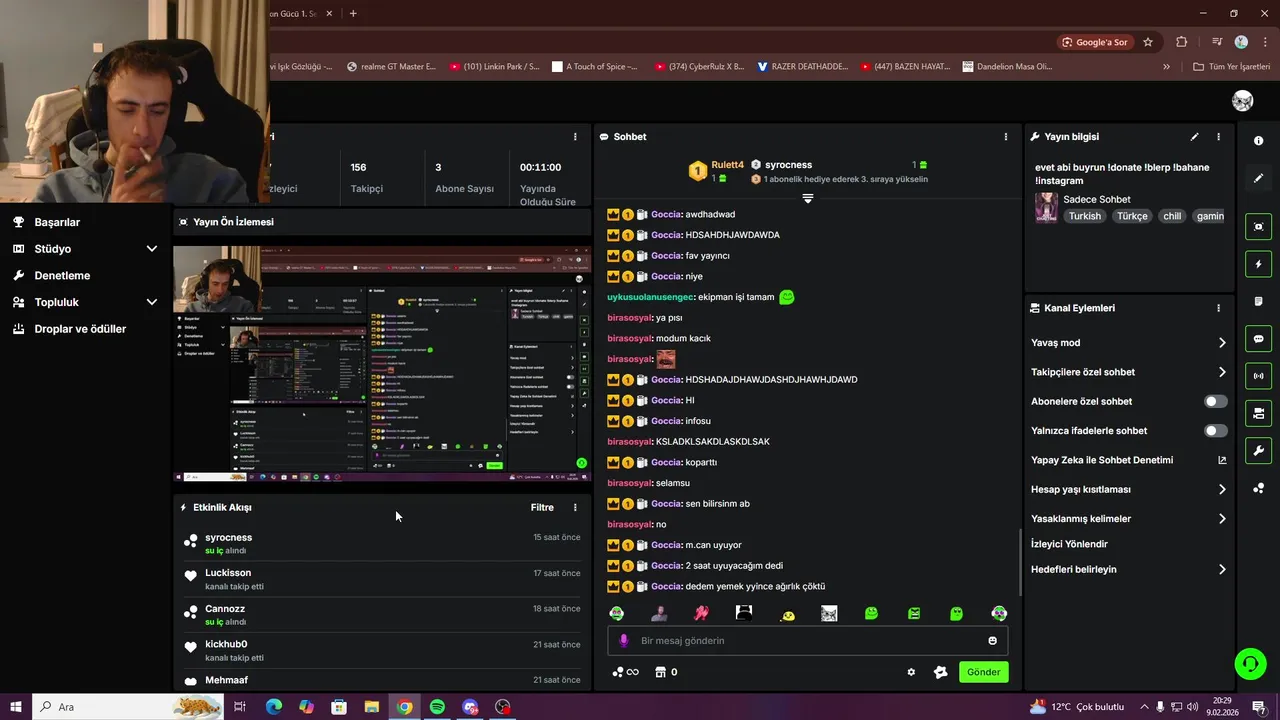Click the stream preview thumbnail
The image size is (1280, 720).
click(382, 365)
